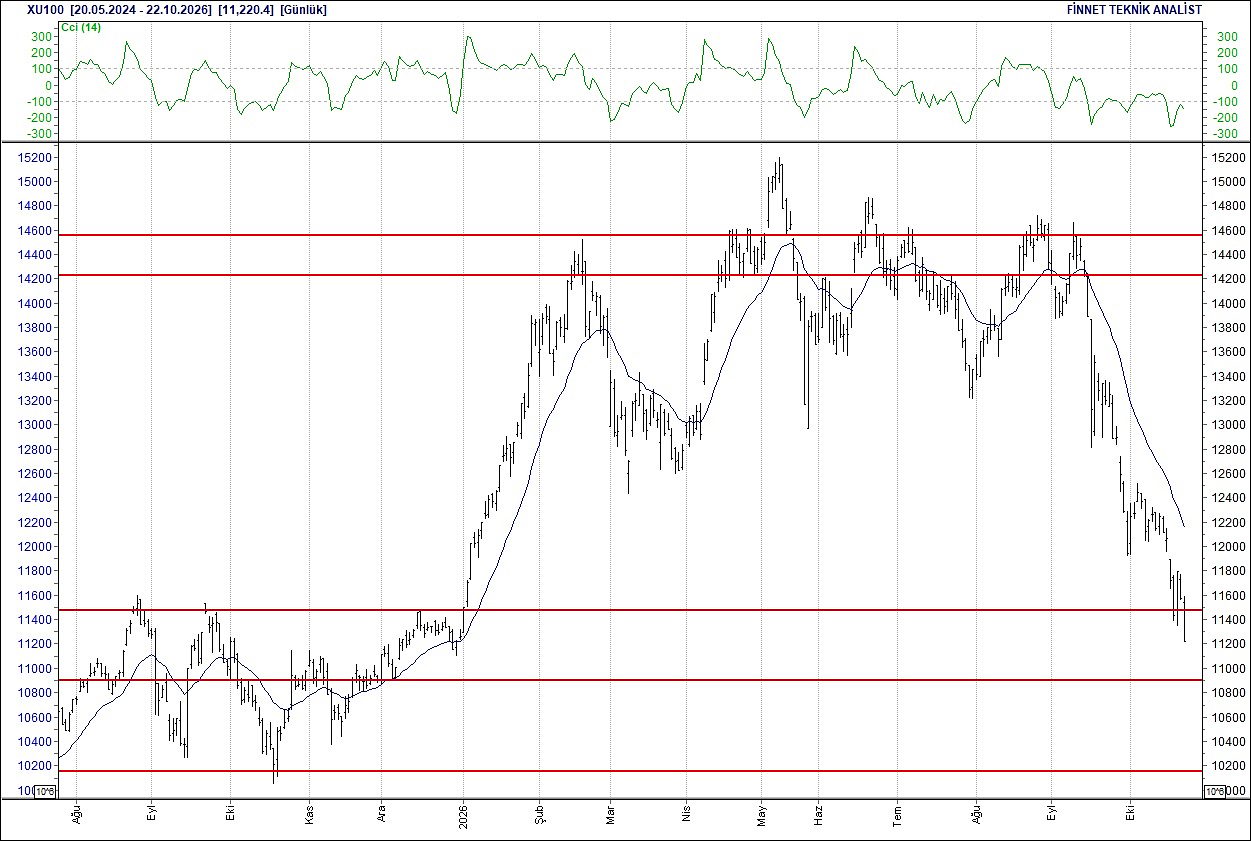The height and width of the screenshot is (841, 1251).
Task: Click the Şub month label
Action: pyautogui.click(x=538, y=815)
